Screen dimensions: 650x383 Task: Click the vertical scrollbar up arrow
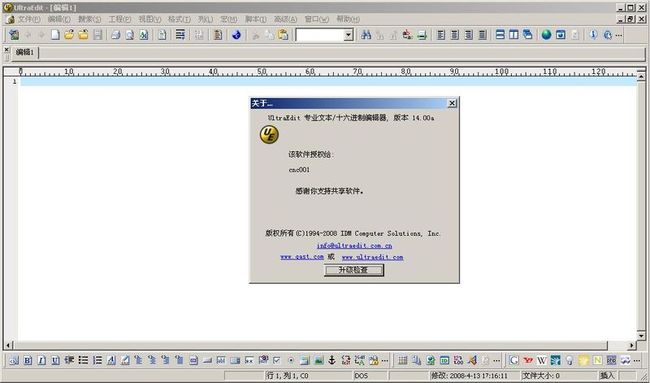[x=641, y=76]
